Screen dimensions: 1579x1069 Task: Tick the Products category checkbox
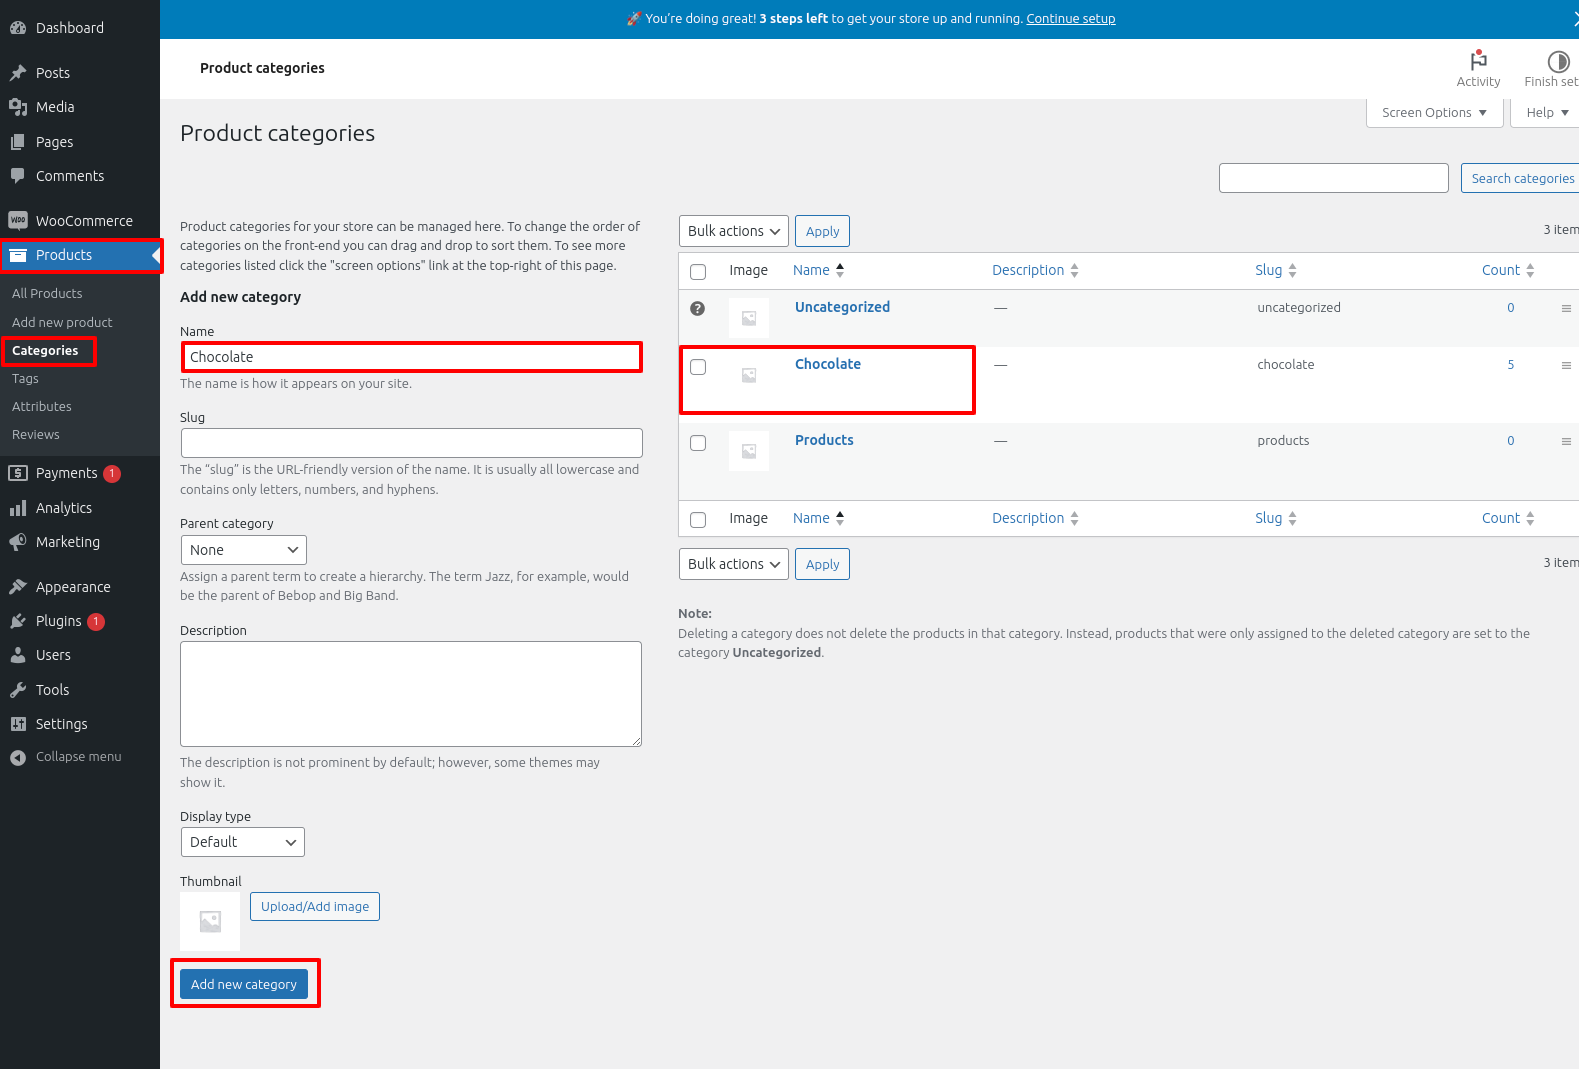click(x=698, y=443)
